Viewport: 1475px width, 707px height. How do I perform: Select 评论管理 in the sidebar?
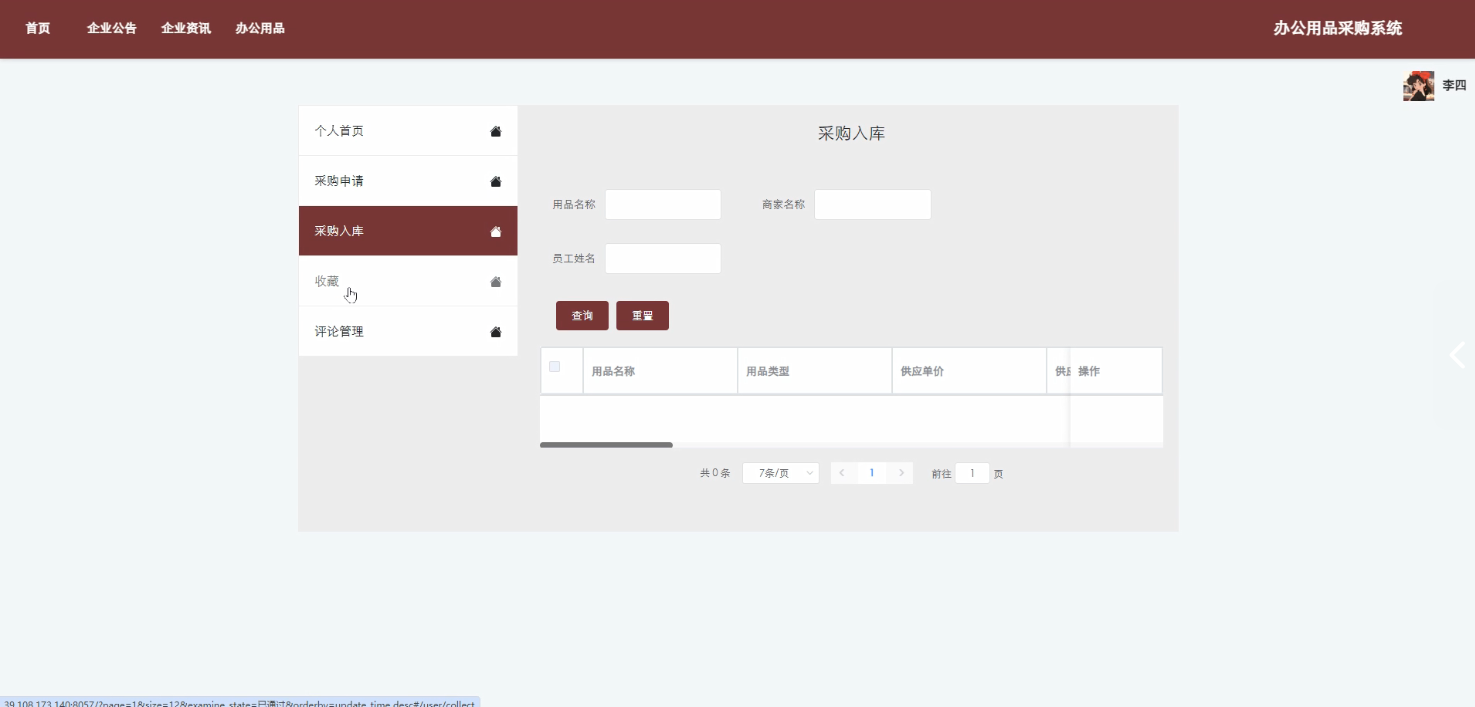[x=408, y=331]
